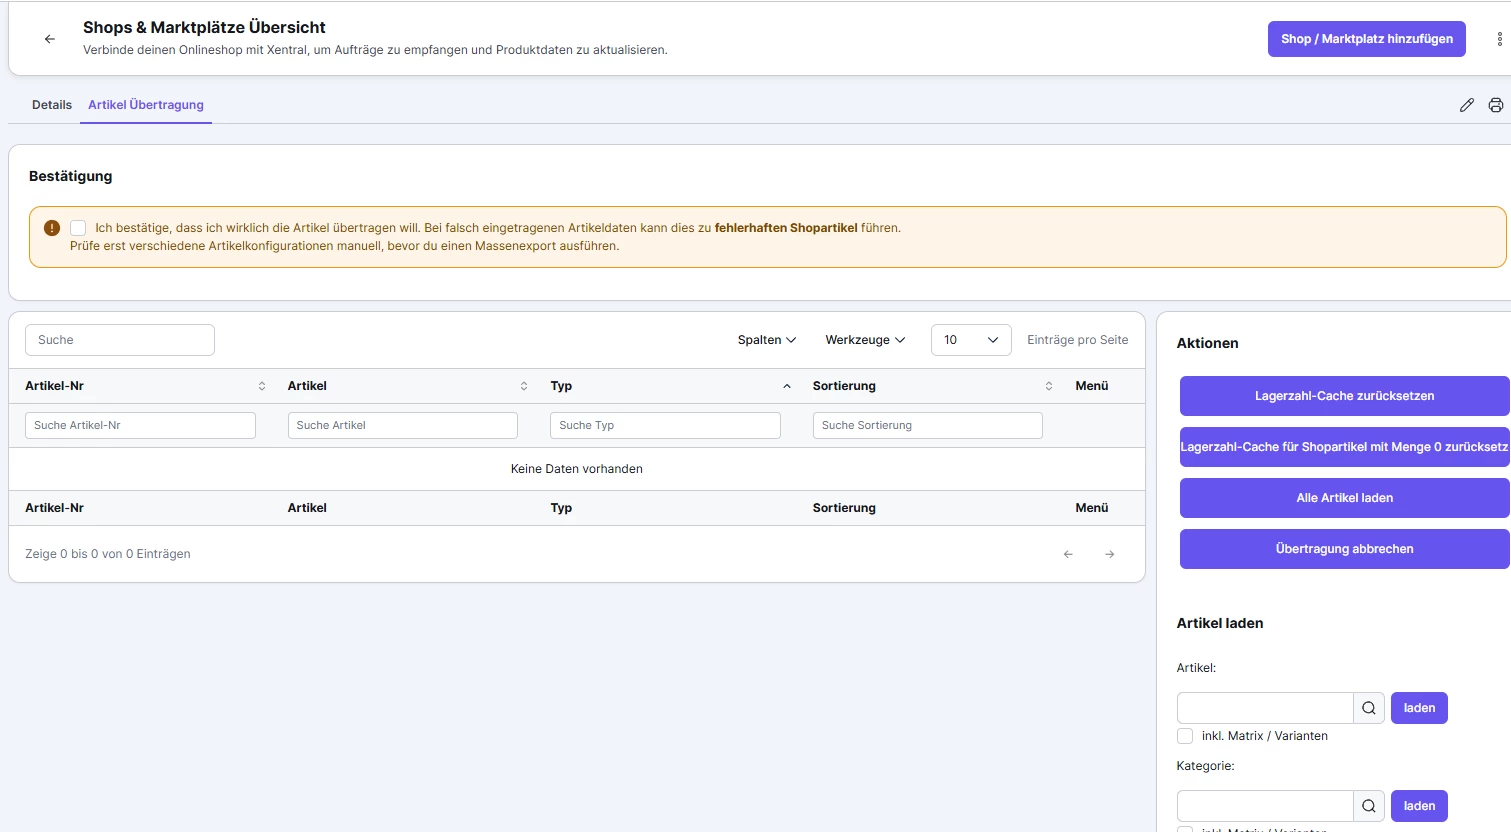Image resolution: width=1511 pixels, height=832 pixels.
Task: Expand the Spalten dropdown
Action: [766, 340]
